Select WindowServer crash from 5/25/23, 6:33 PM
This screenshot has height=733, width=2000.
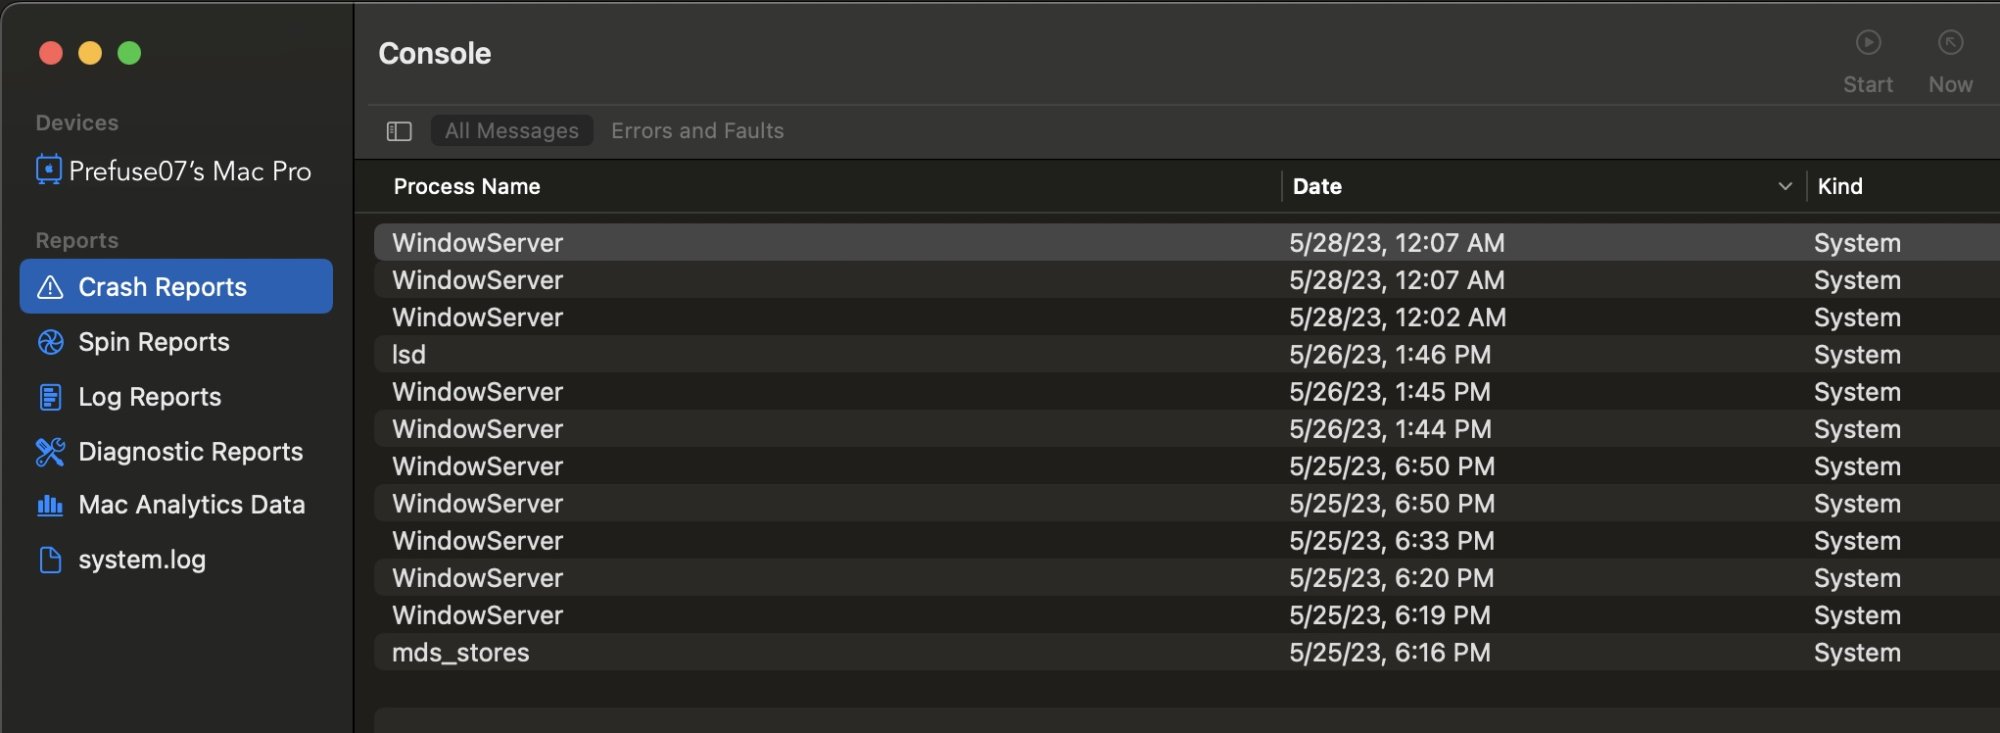[x=1187, y=541]
